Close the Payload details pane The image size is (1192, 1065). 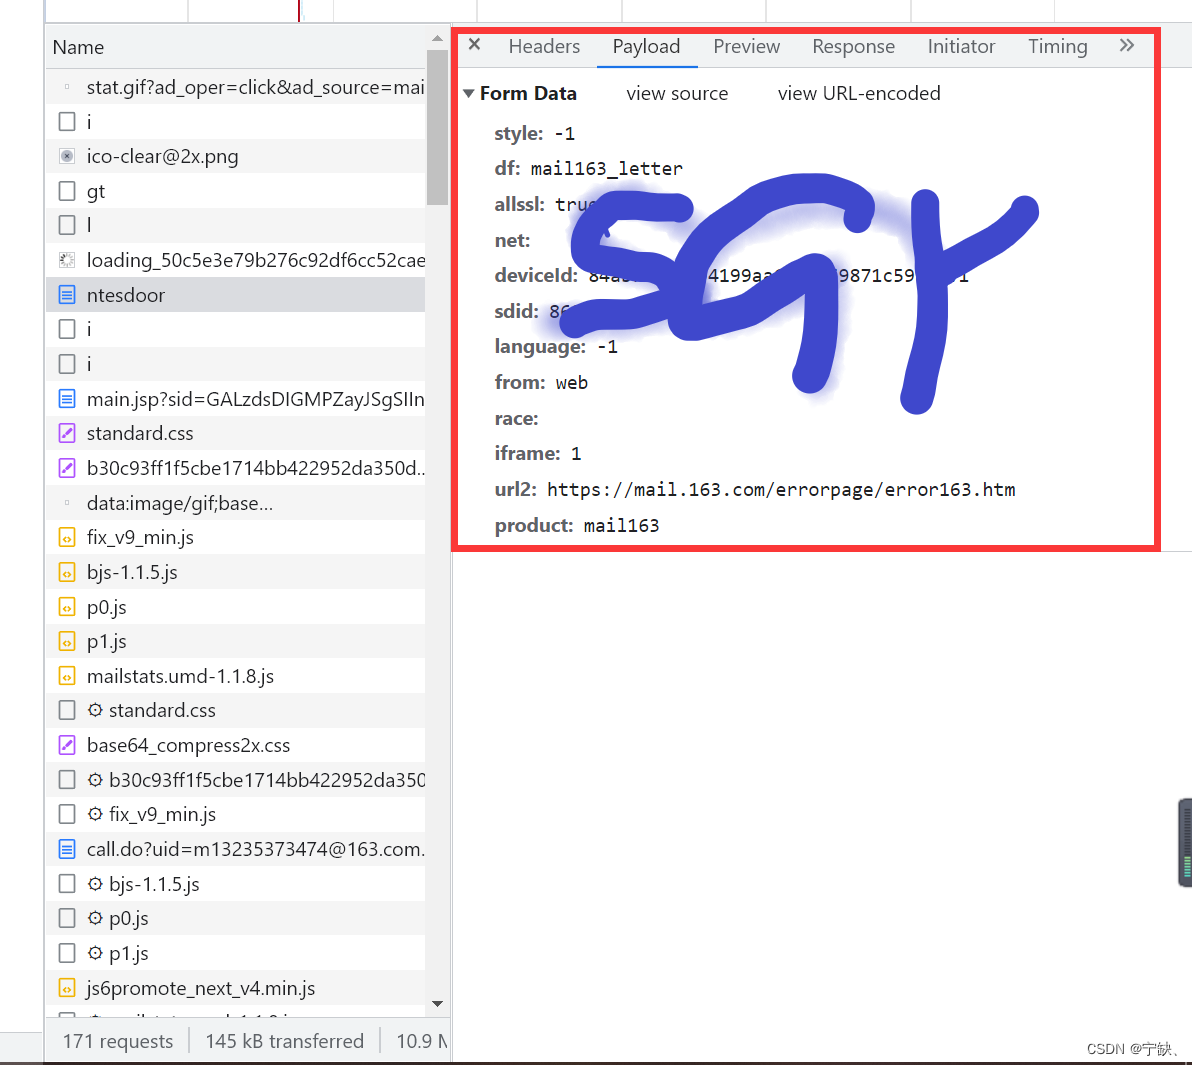pos(473,44)
